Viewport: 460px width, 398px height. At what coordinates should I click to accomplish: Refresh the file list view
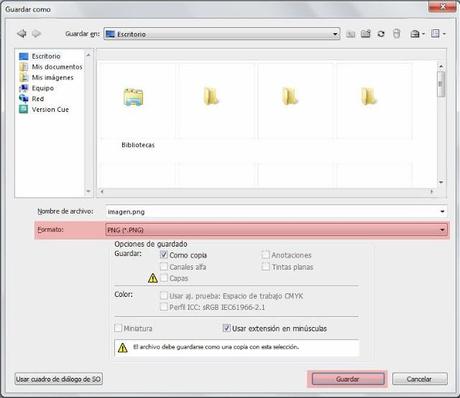381,34
